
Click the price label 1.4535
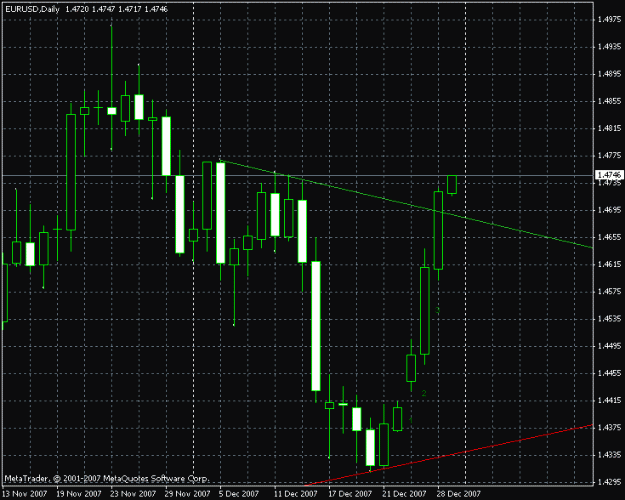[609, 318]
